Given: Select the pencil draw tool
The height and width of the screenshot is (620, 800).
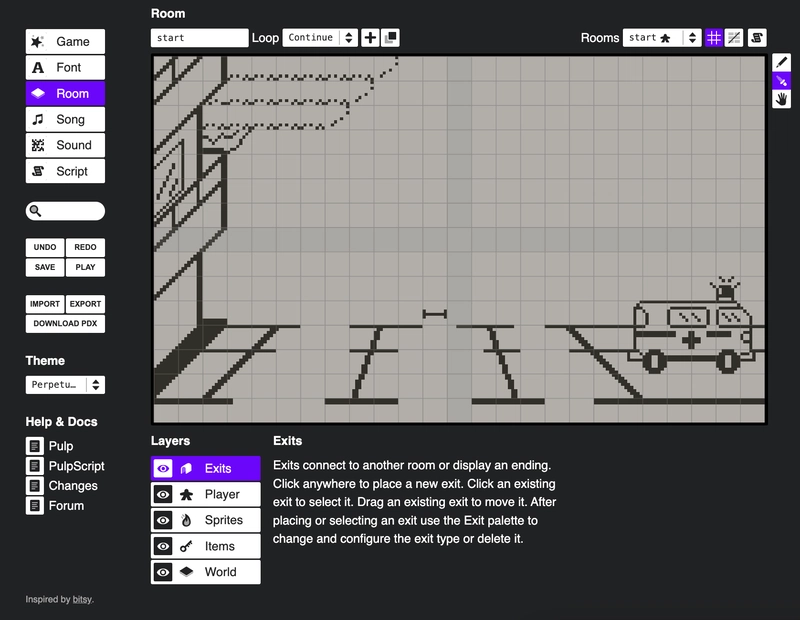Looking at the screenshot, I should 781,62.
